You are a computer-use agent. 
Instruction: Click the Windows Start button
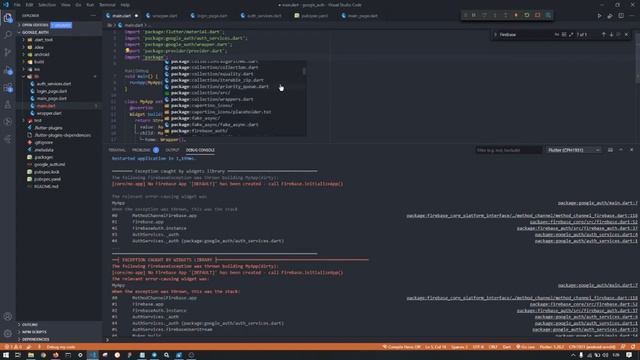tap(6, 355)
